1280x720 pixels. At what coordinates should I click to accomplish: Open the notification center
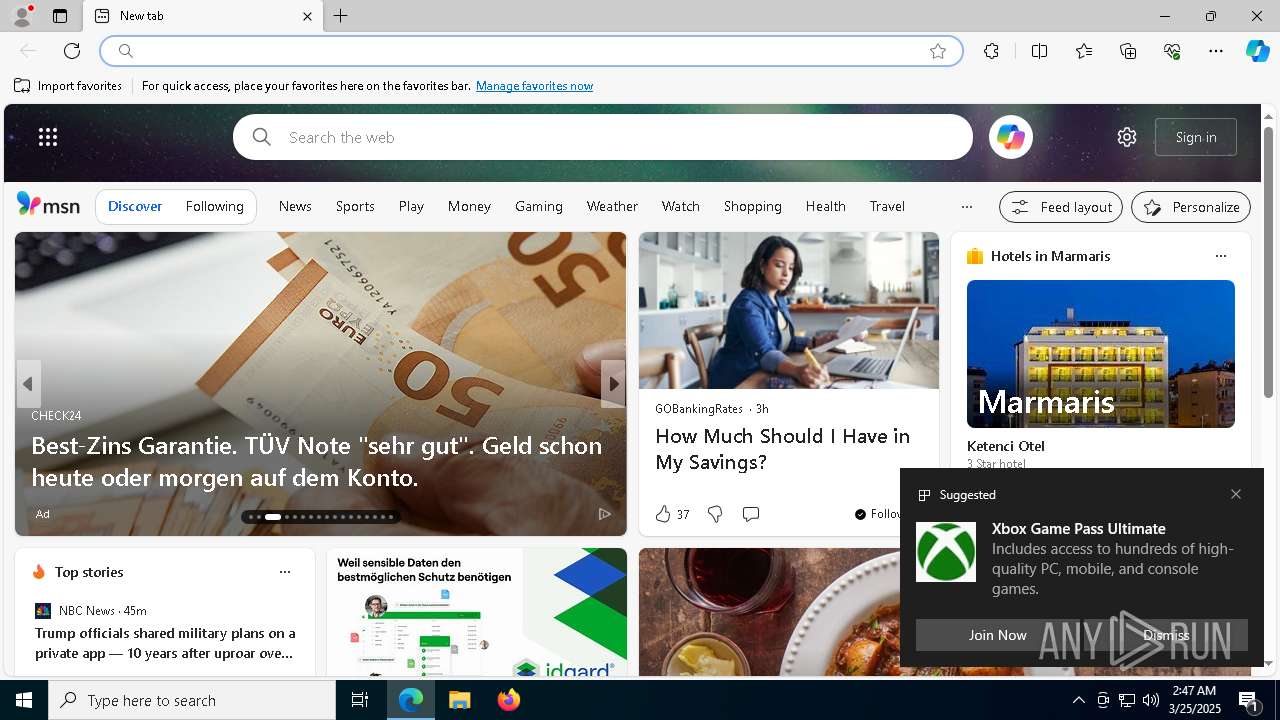coord(1248,701)
